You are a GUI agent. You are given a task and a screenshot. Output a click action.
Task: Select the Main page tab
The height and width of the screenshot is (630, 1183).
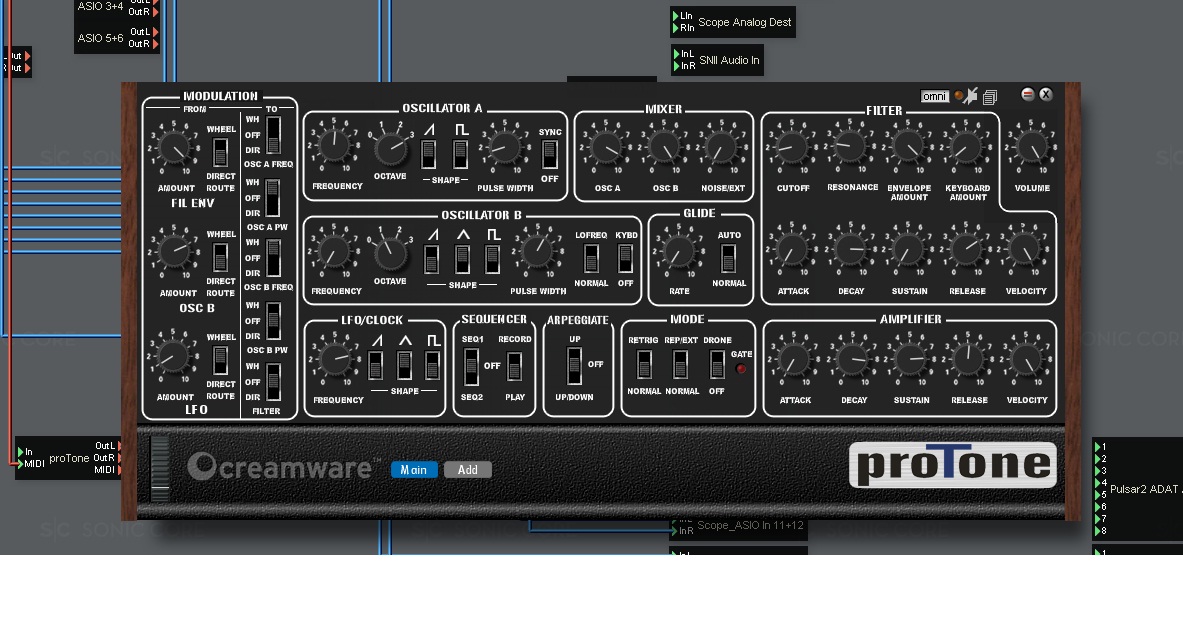(x=413, y=469)
